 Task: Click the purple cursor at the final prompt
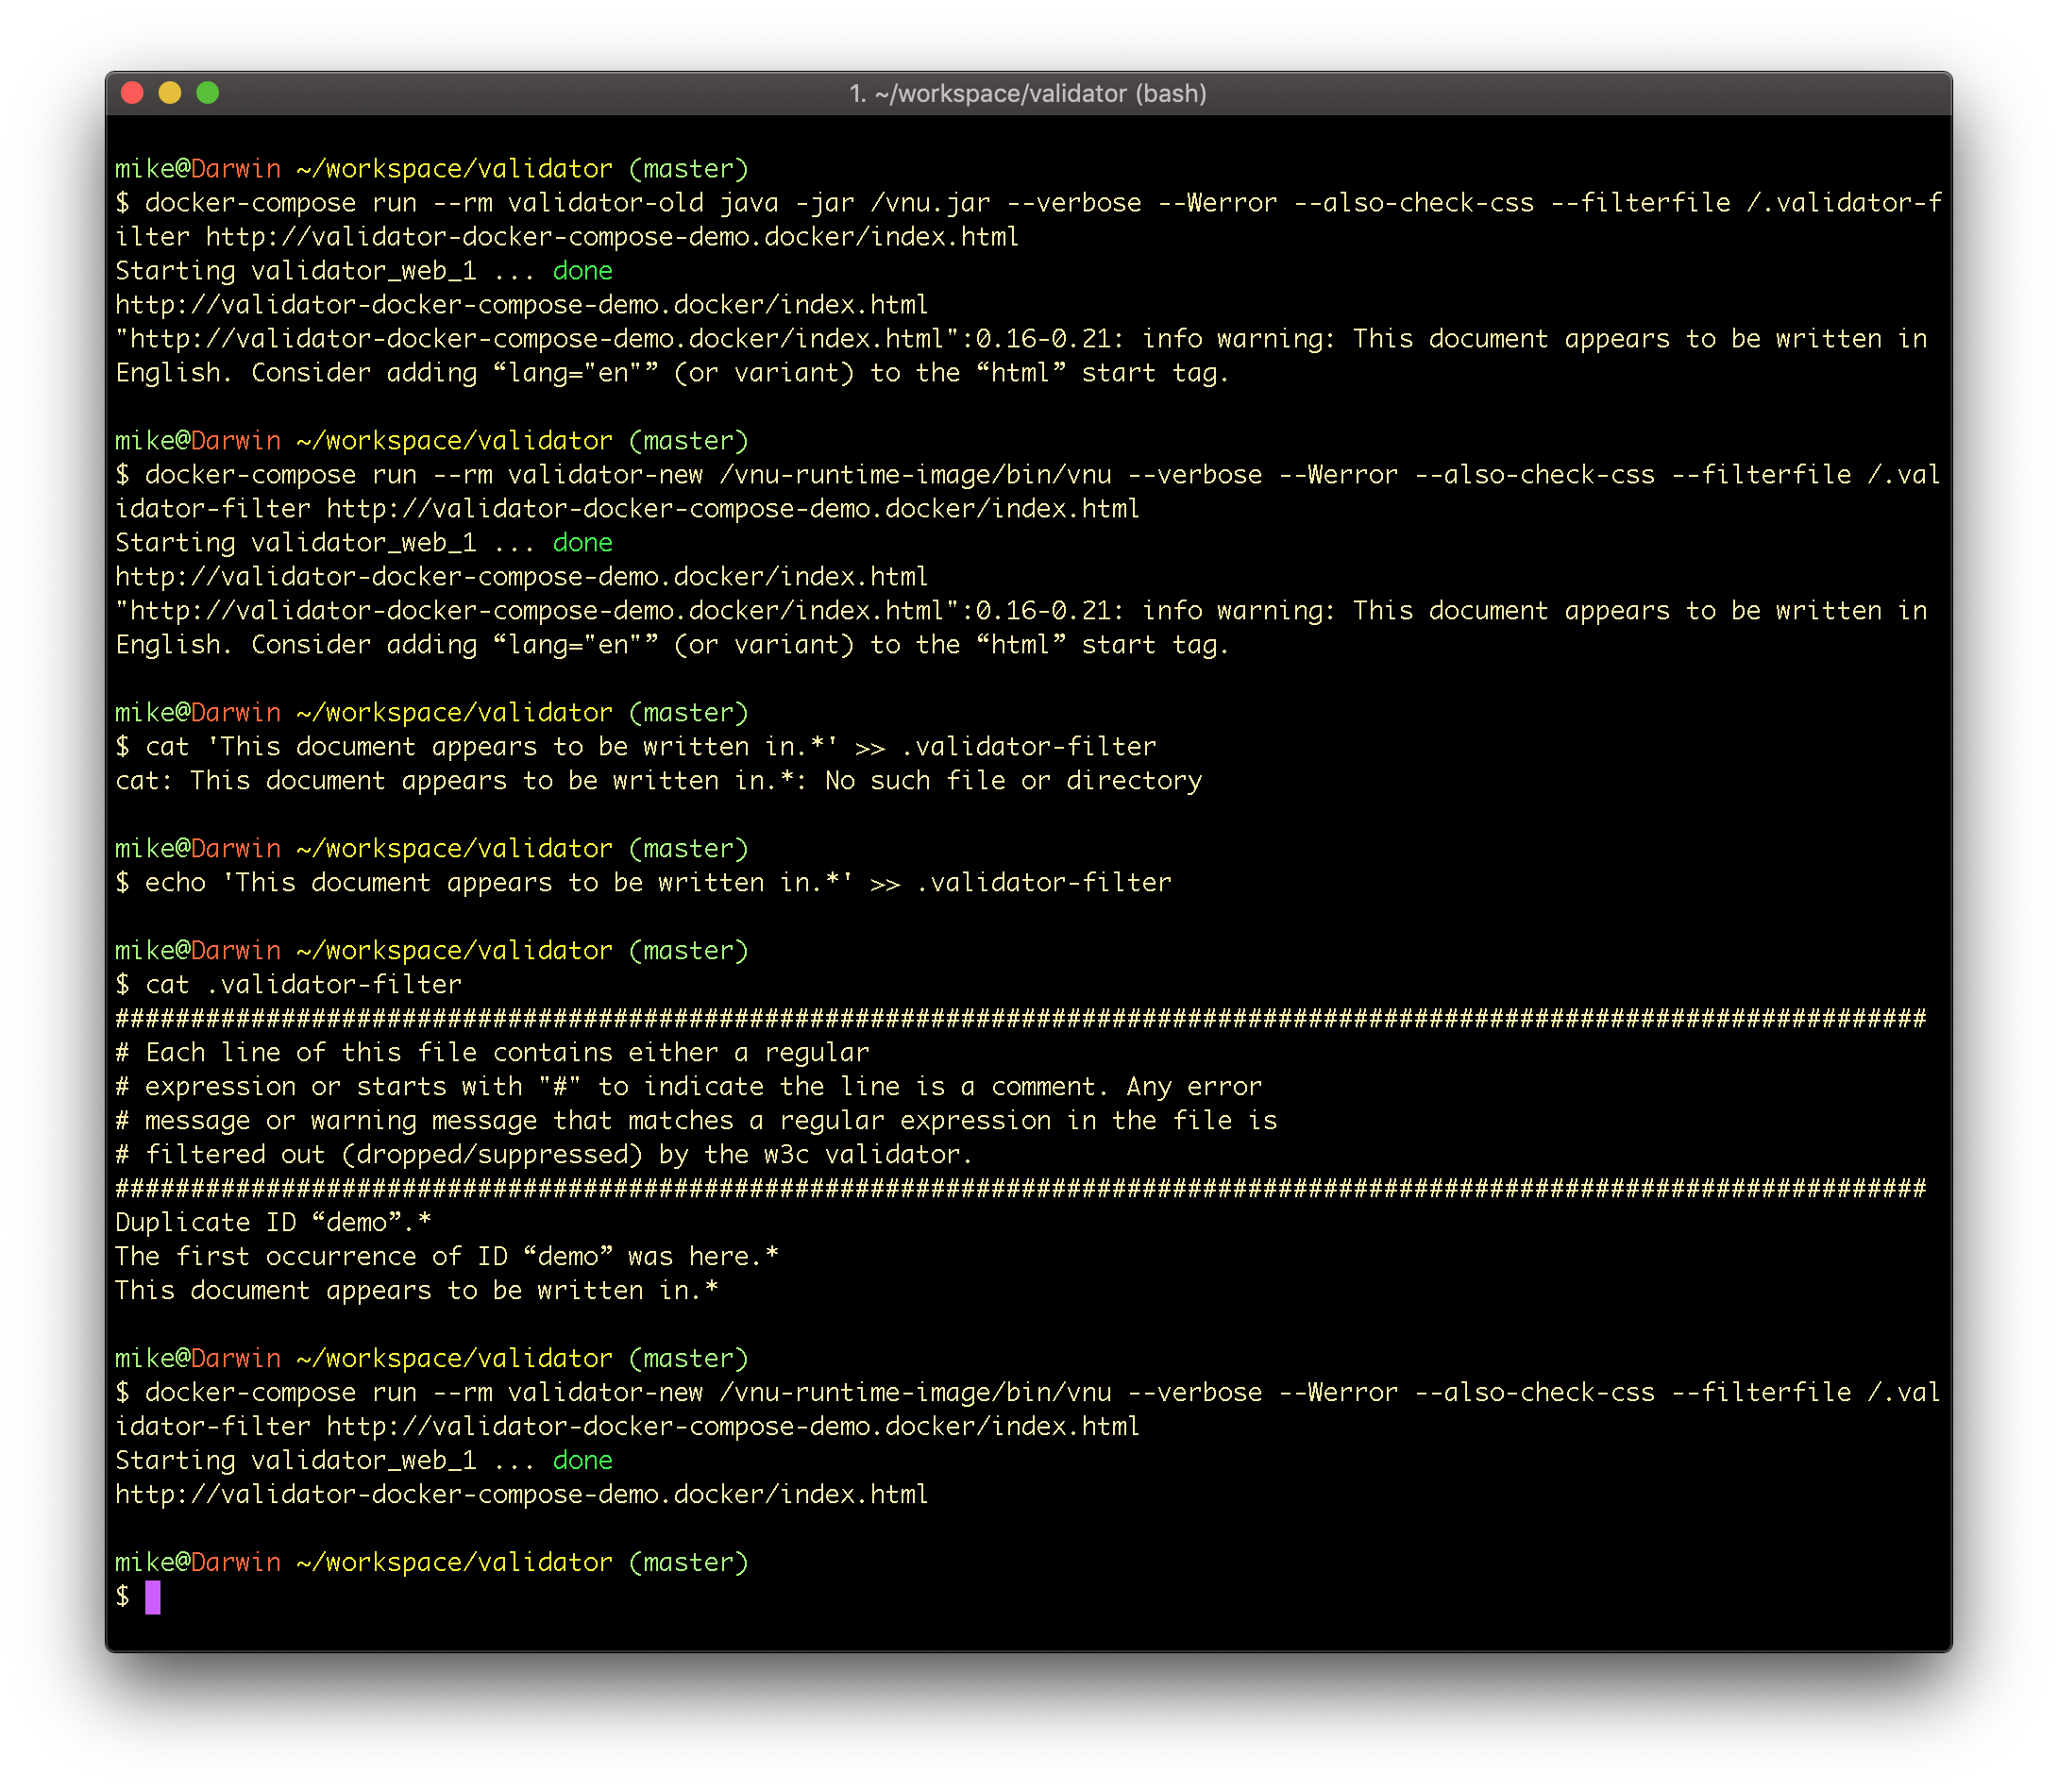pyautogui.click(x=153, y=1597)
